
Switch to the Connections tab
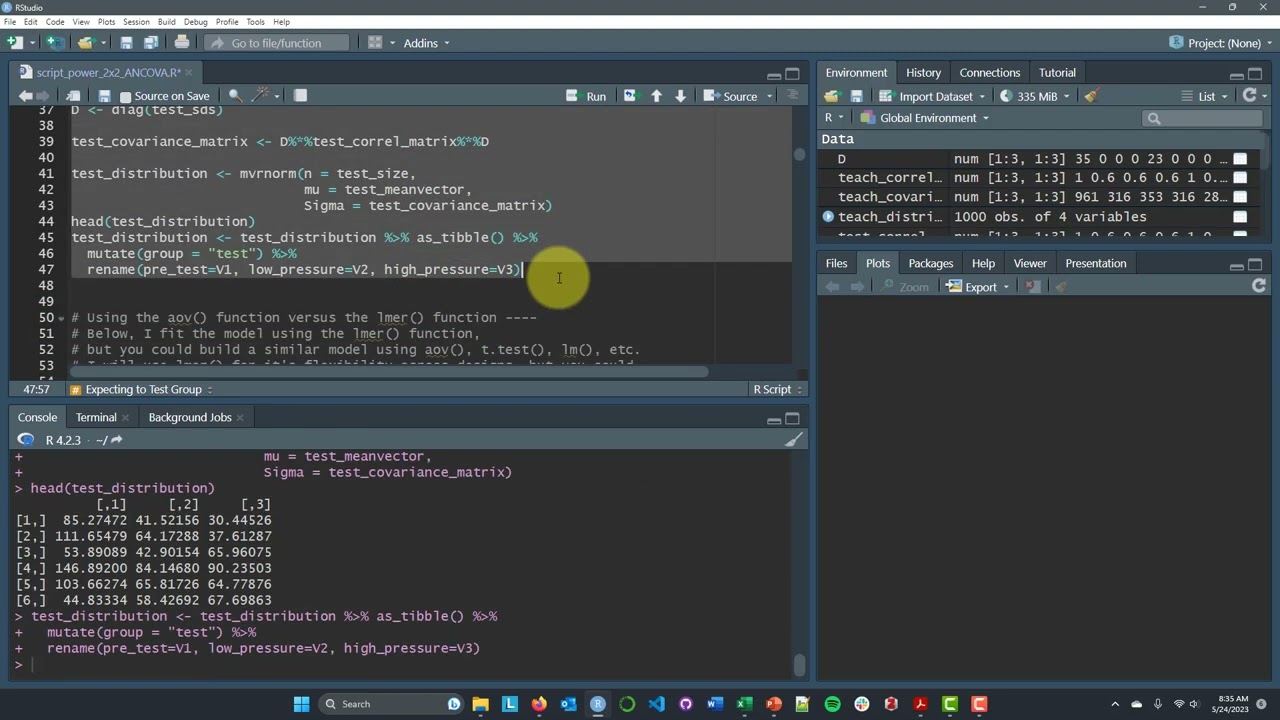(989, 73)
